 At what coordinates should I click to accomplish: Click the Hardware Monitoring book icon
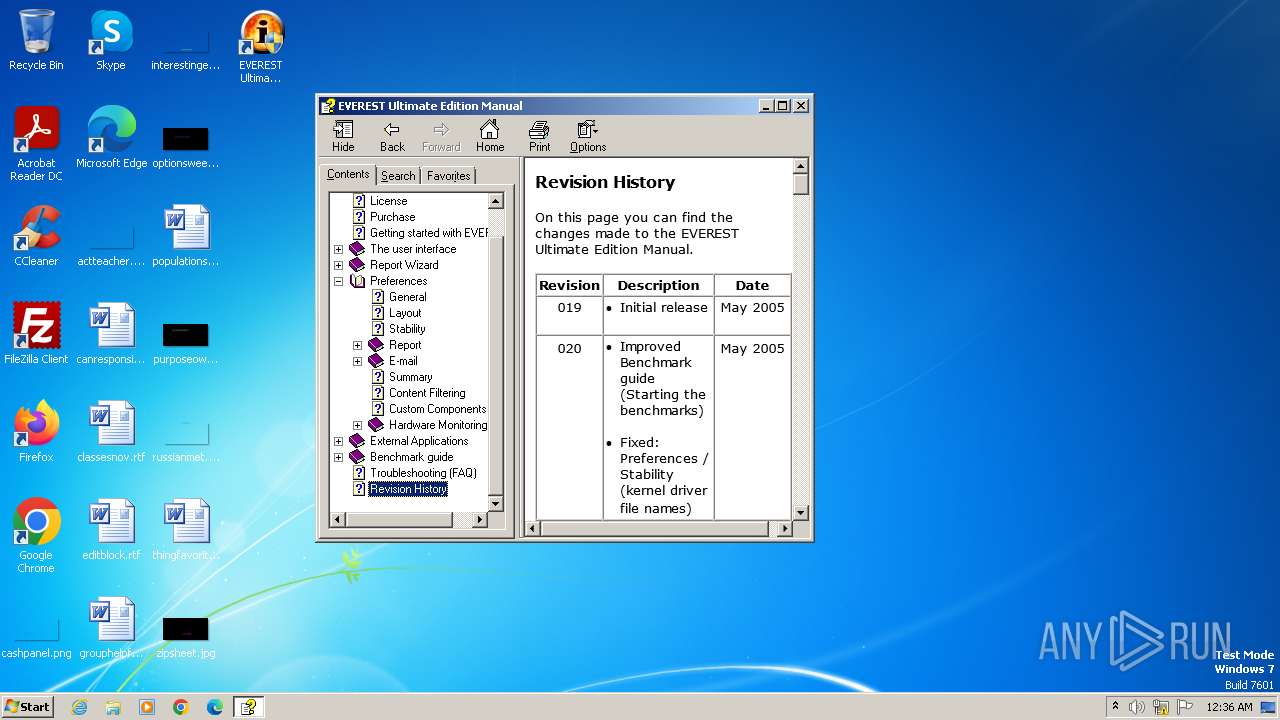pyautogui.click(x=376, y=425)
